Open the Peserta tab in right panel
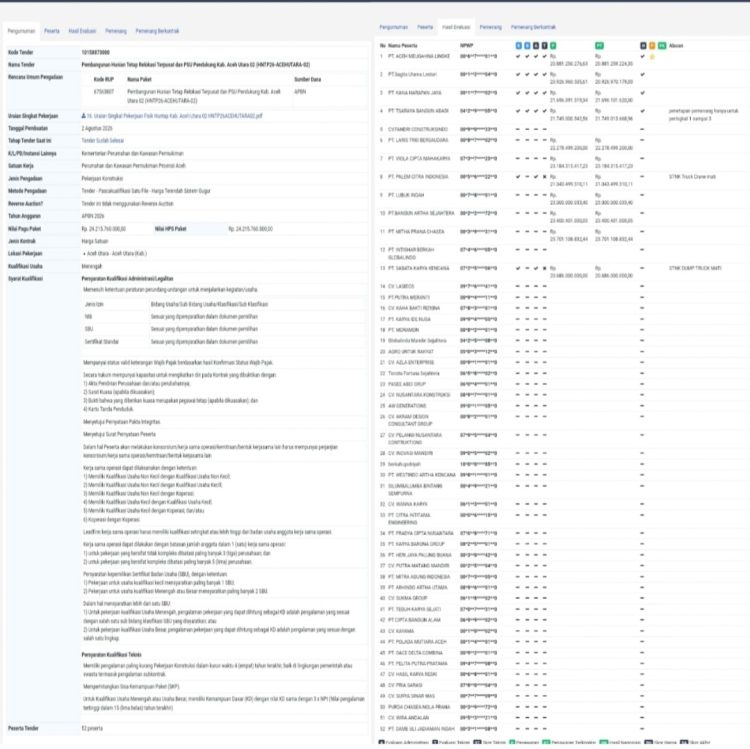Screen dimensions: 750x749 click(x=425, y=27)
